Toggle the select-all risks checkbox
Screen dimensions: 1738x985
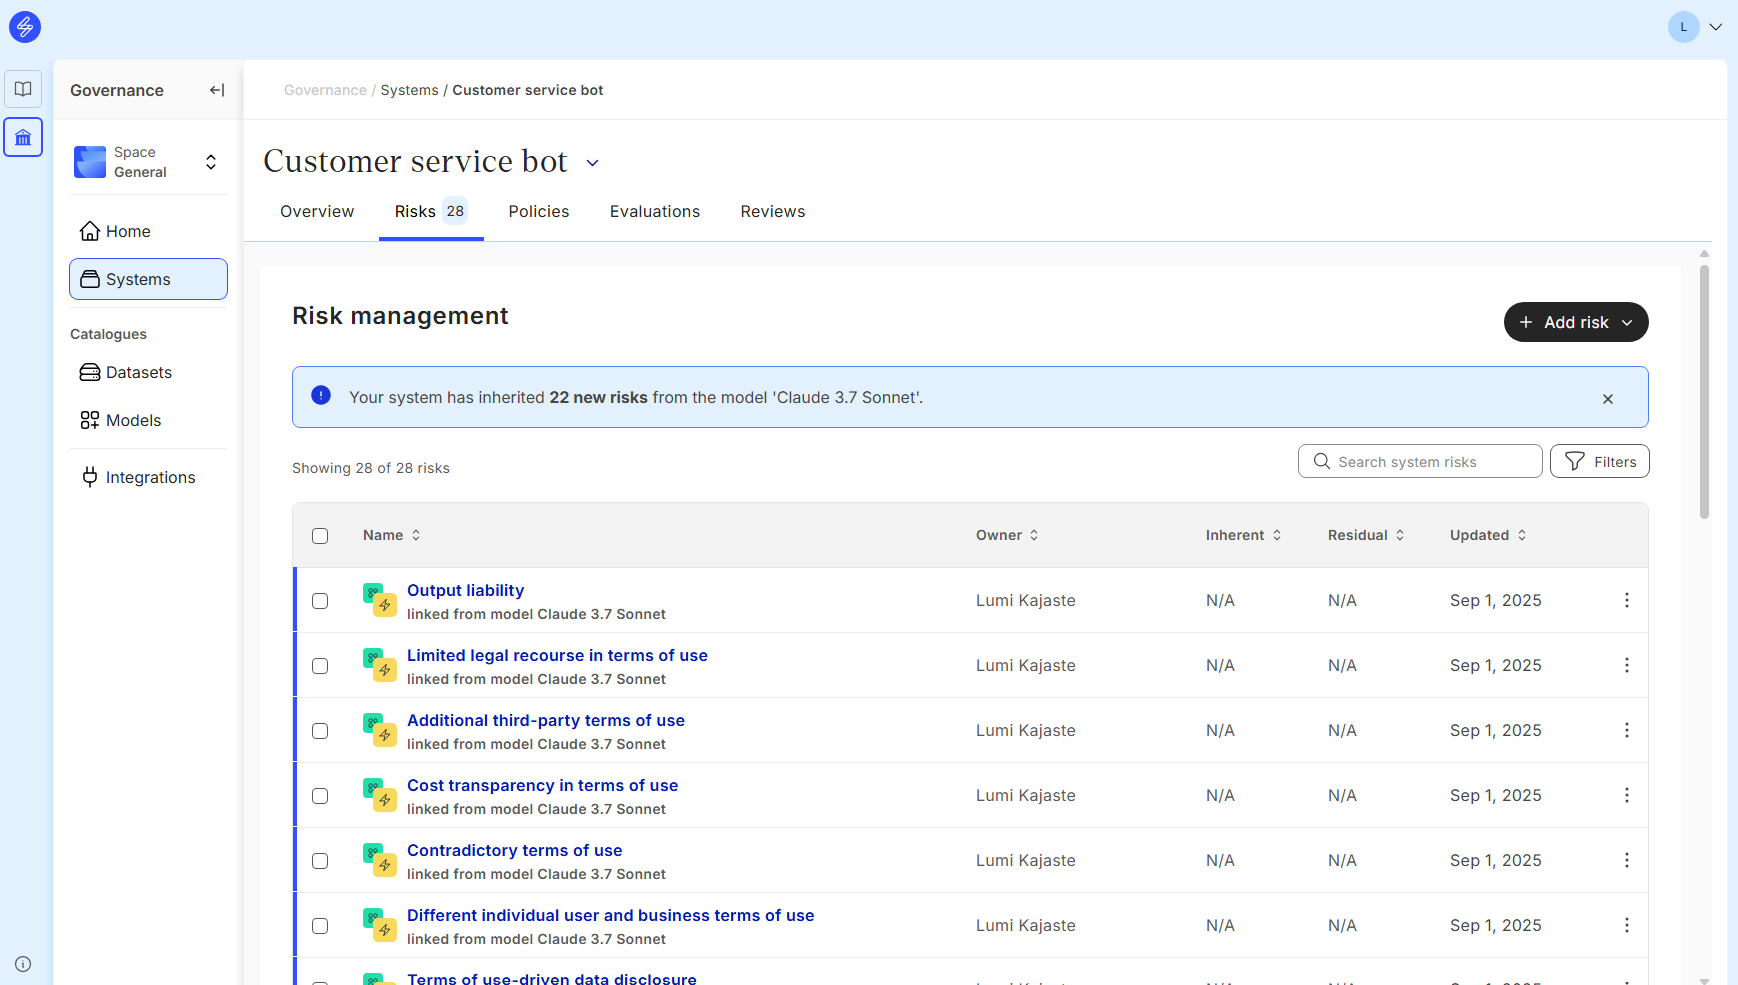(x=320, y=536)
